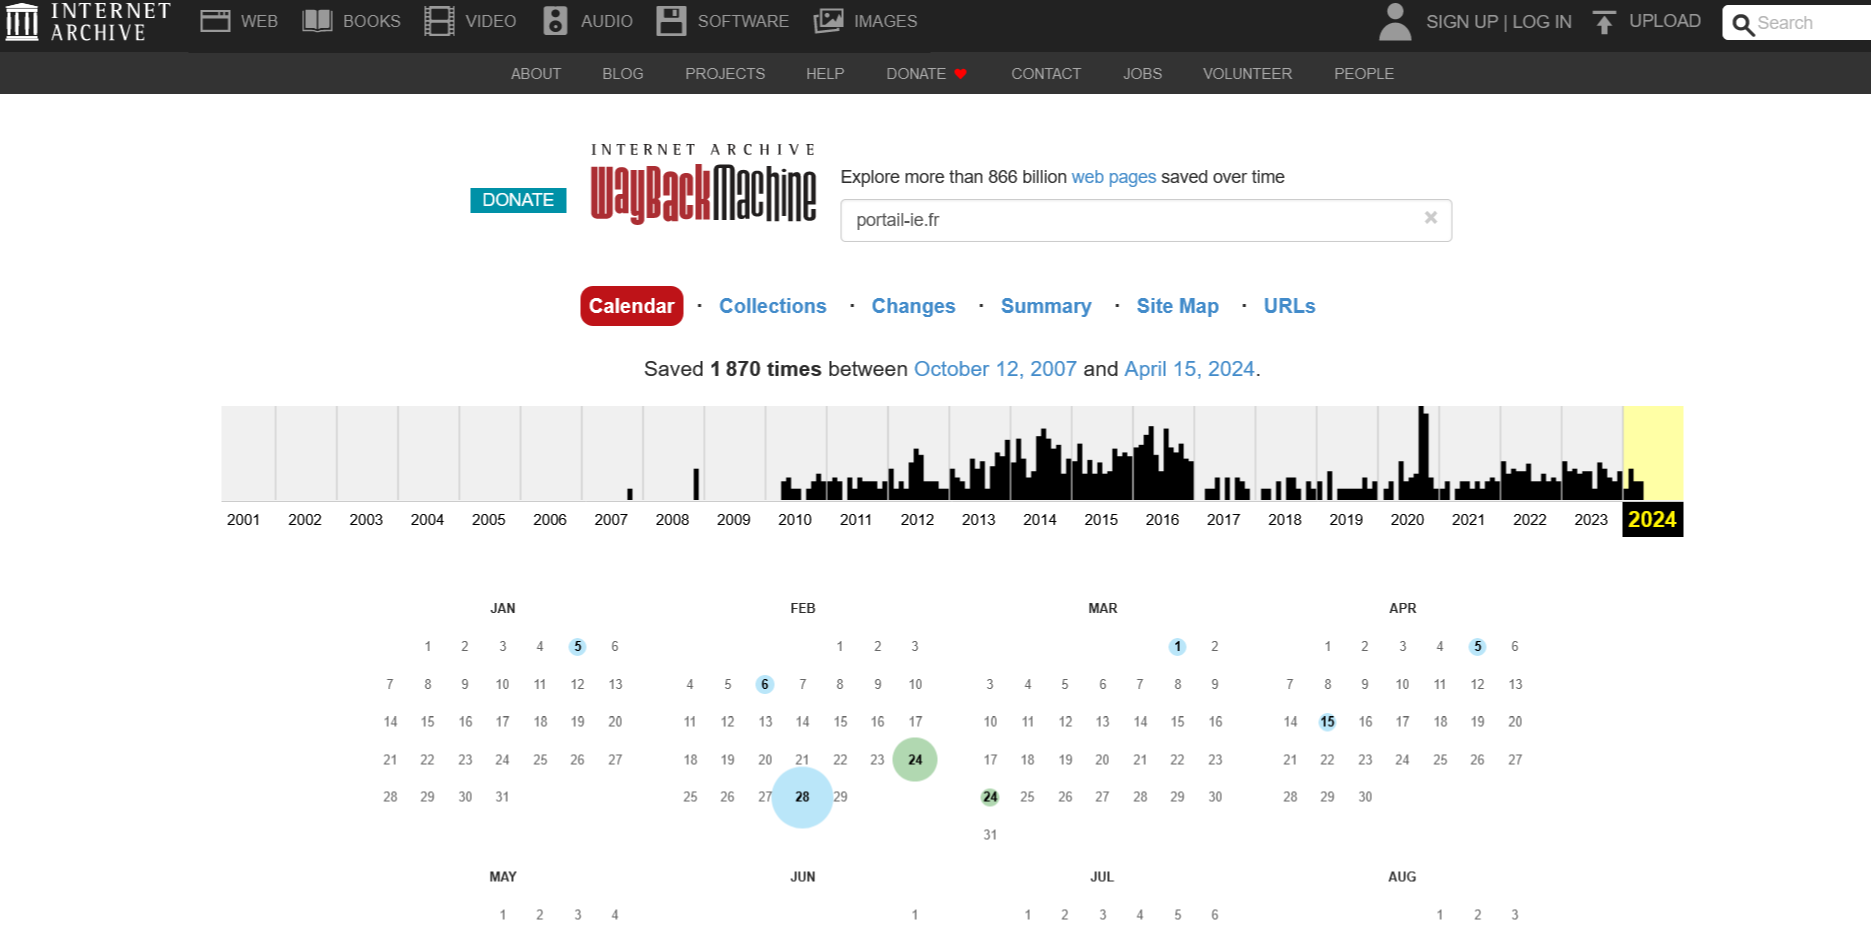Image resolution: width=1871 pixels, height=936 pixels.
Task: Select year 2007 in the timeline
Action: click(x=611, y=519)
